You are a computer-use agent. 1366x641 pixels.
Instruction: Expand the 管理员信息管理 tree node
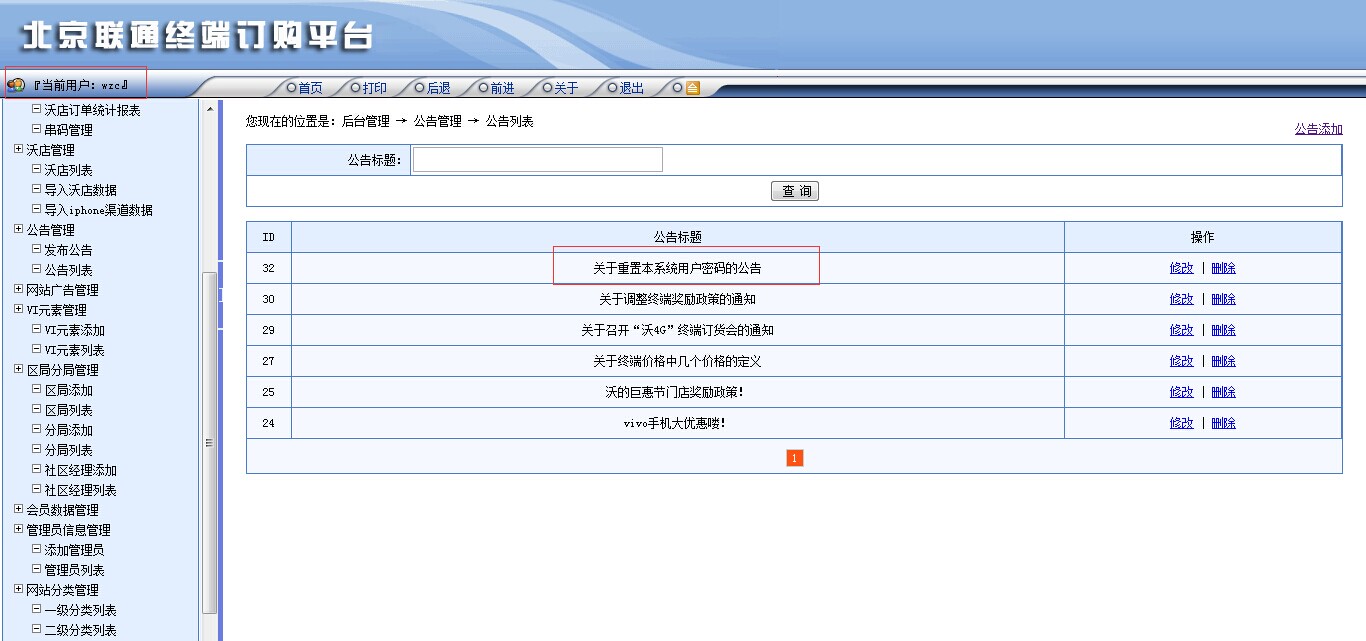pos(19,529)
